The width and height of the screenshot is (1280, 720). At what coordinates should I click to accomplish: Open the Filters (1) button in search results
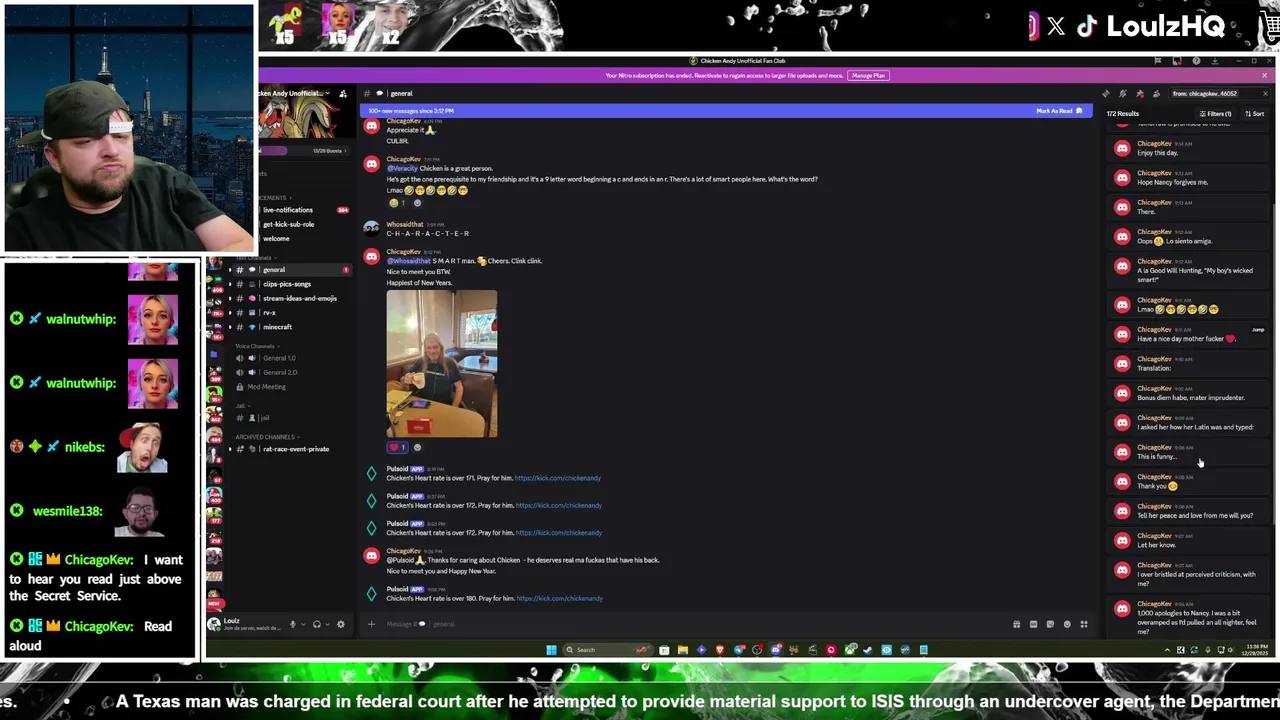tap(1215, 114)
